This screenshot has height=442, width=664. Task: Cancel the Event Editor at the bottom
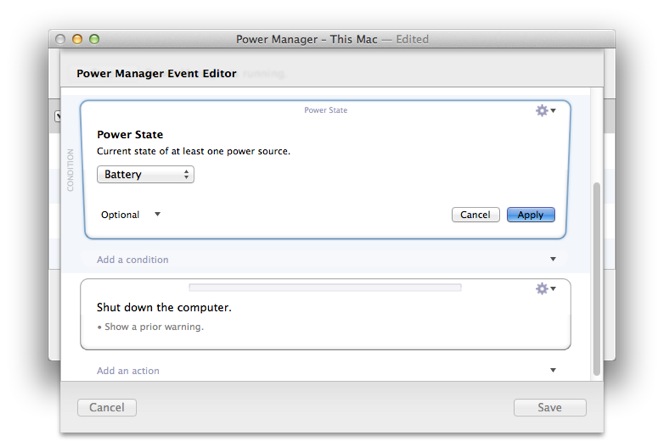[x=107, y=407]
